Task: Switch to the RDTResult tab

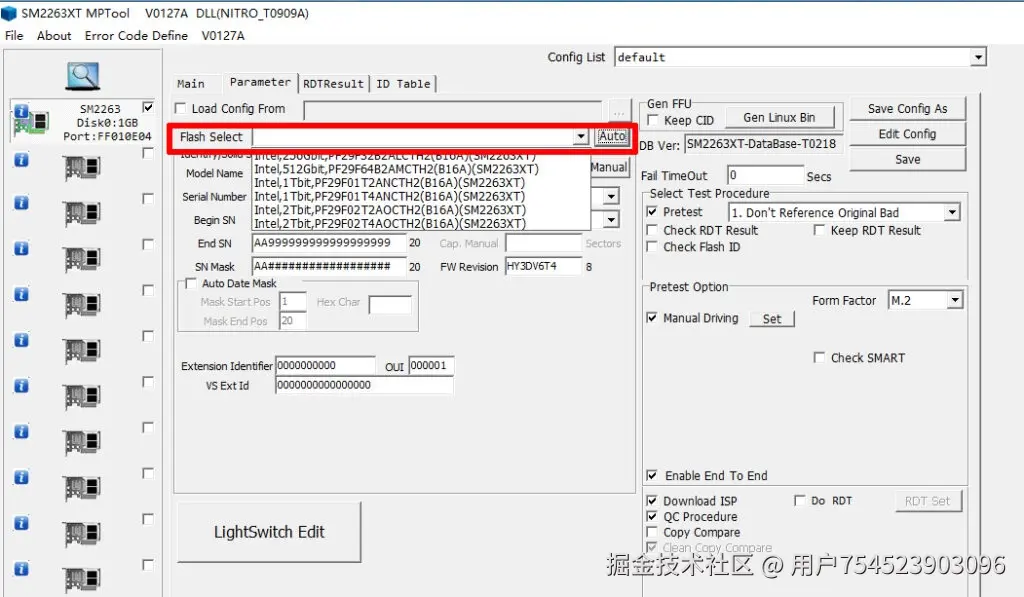Action: 333,84
